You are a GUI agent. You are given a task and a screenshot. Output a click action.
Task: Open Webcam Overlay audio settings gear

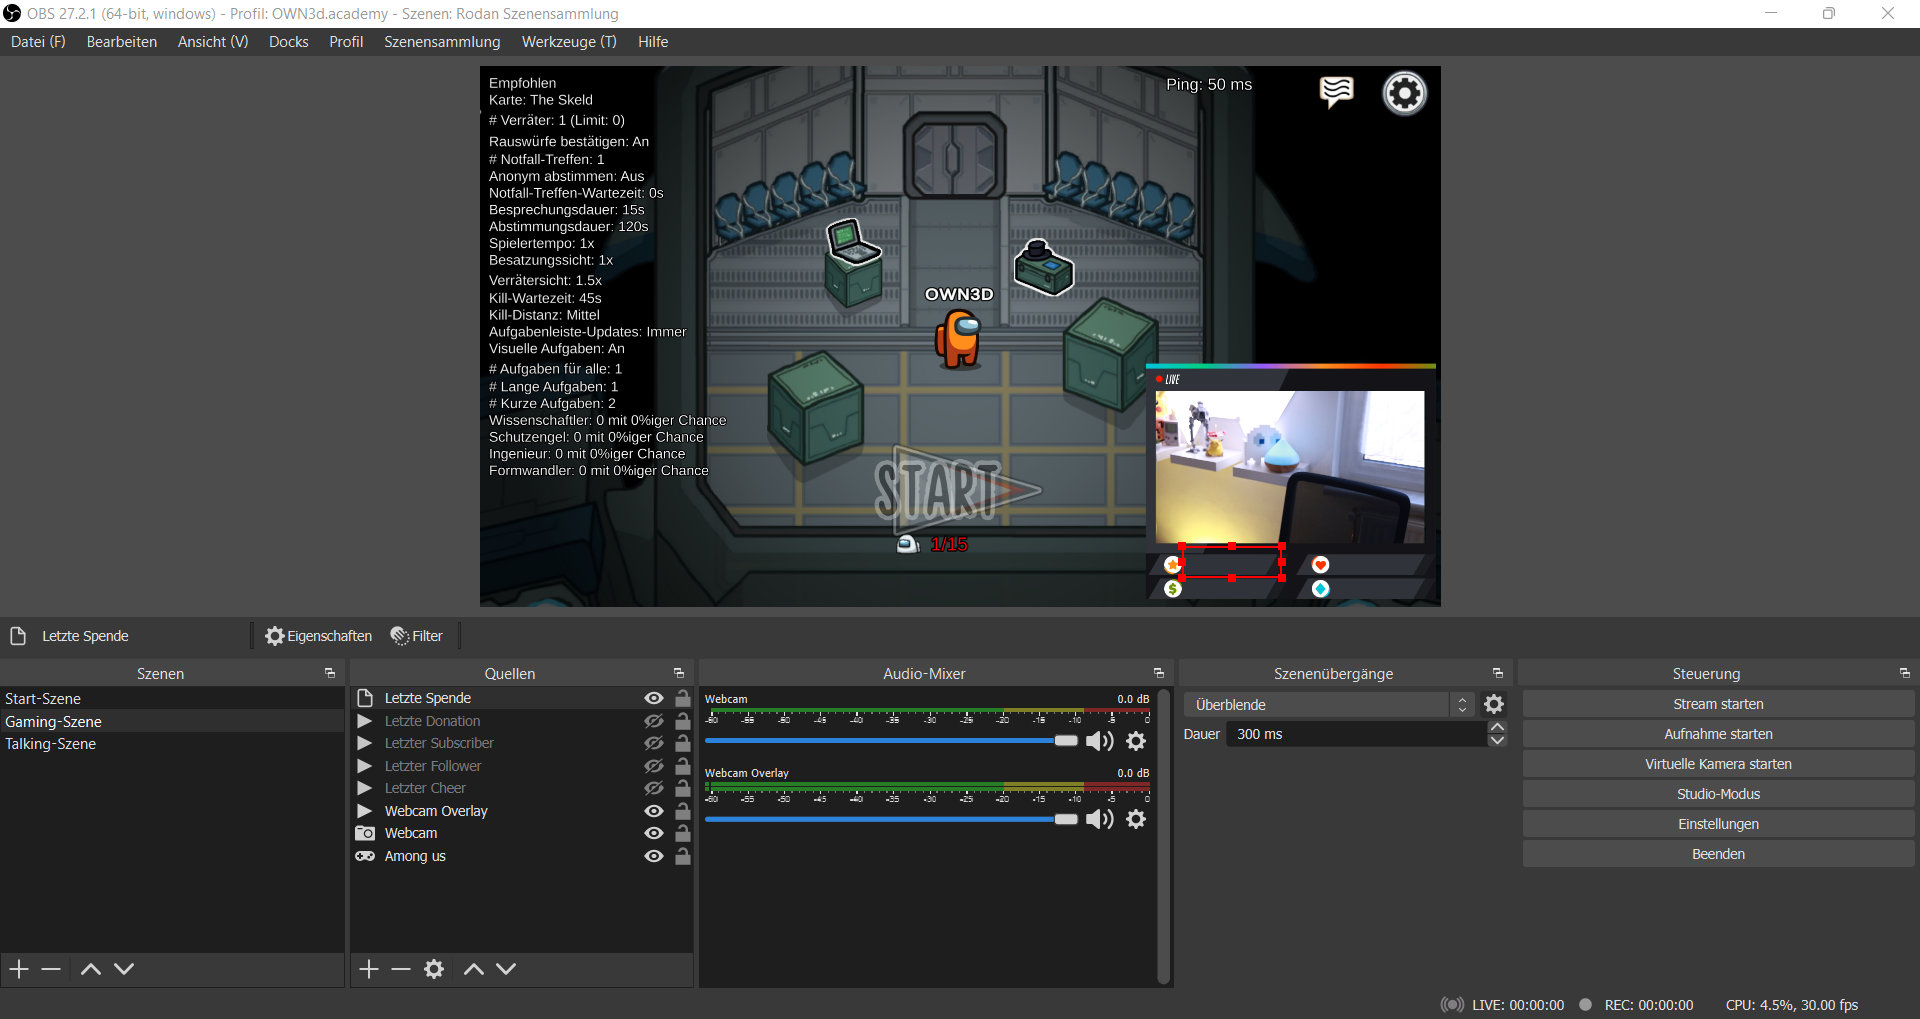[x=1136, y=819]
